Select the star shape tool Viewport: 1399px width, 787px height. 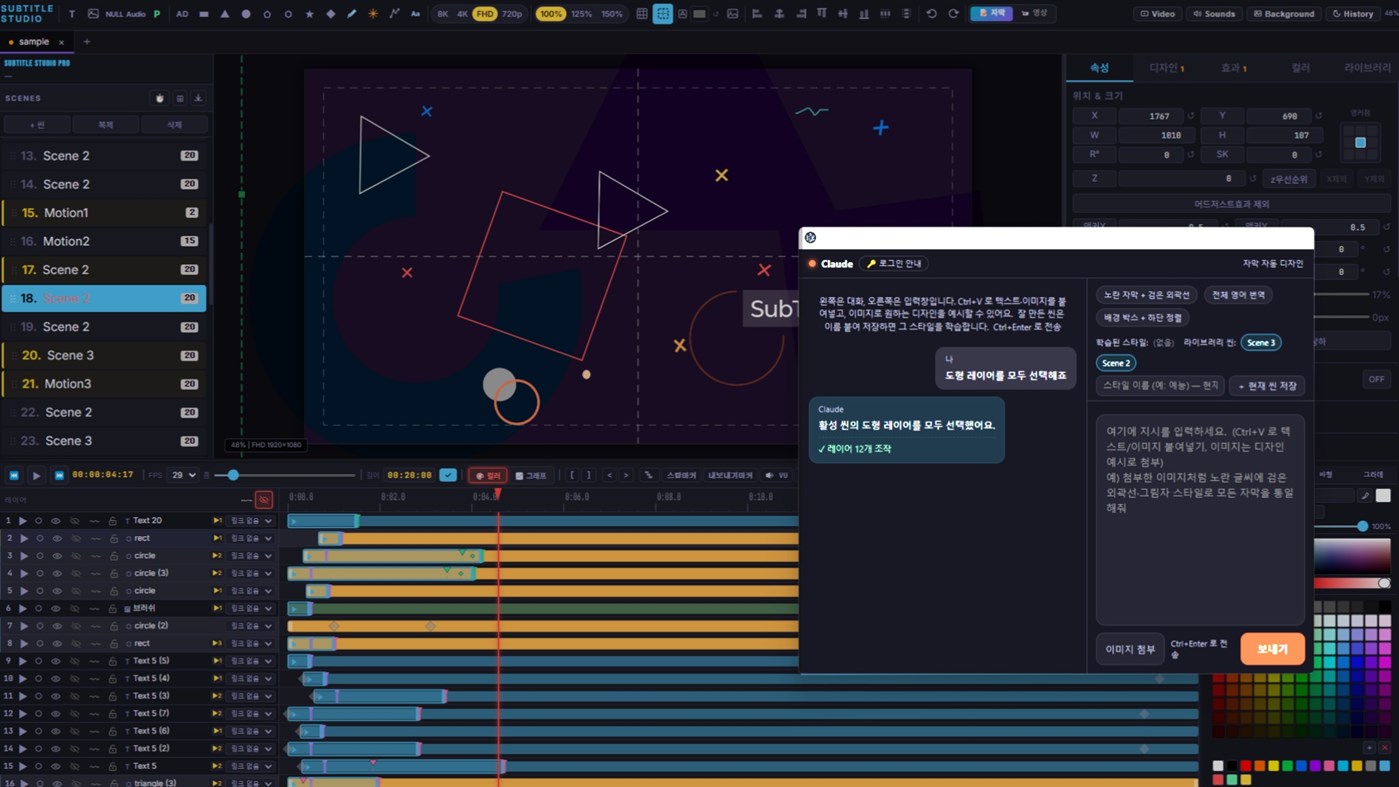tap(309, 14)
